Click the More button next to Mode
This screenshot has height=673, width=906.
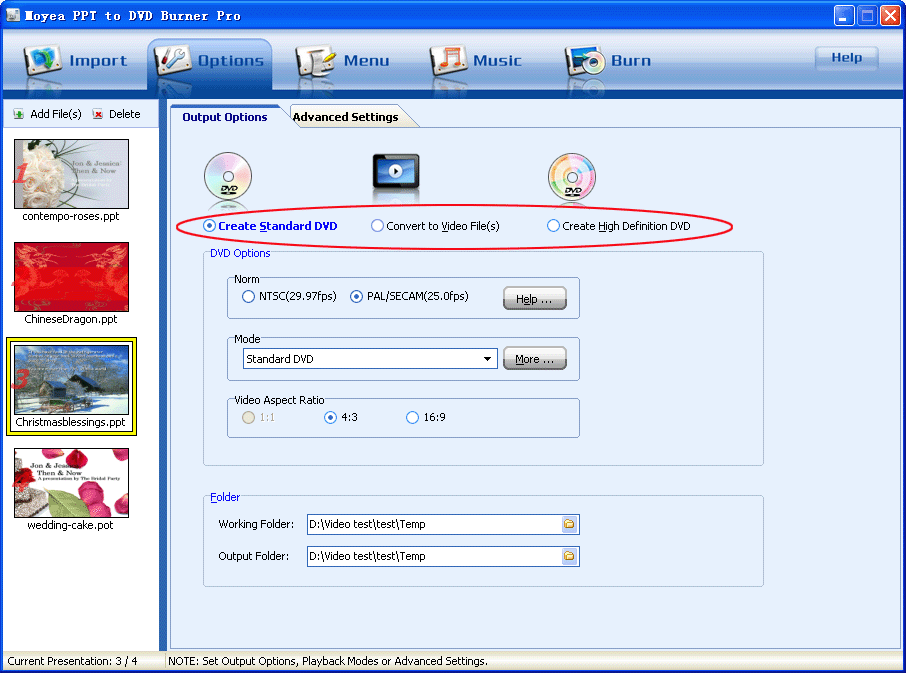click(x=535, y=358)
